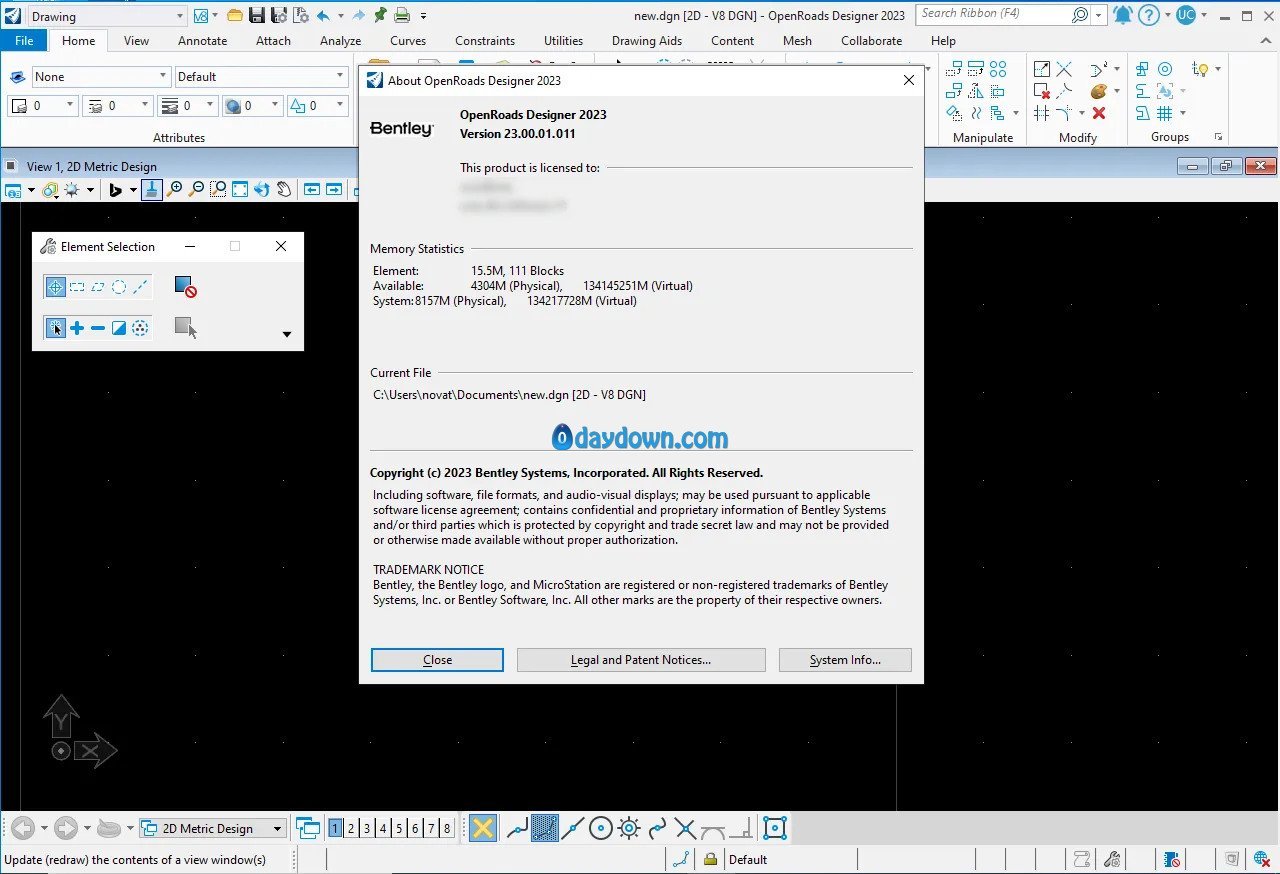Screen dimensions: 1280x874
Task: Choose Circle selection method in Element Selection
Action: [x=119, y=287]
